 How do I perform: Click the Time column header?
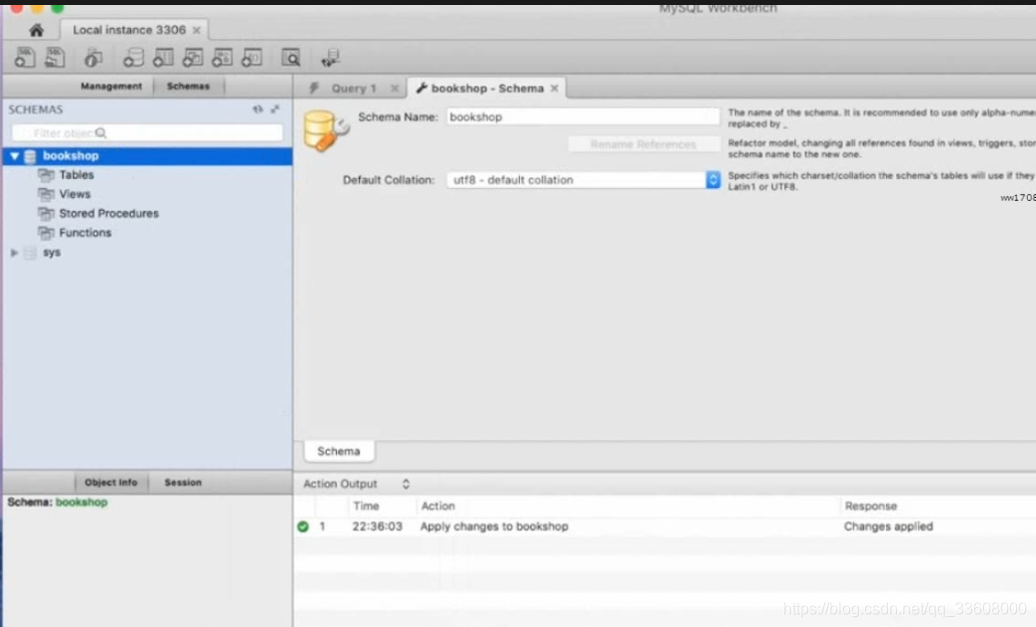click(x=366, y=506)
